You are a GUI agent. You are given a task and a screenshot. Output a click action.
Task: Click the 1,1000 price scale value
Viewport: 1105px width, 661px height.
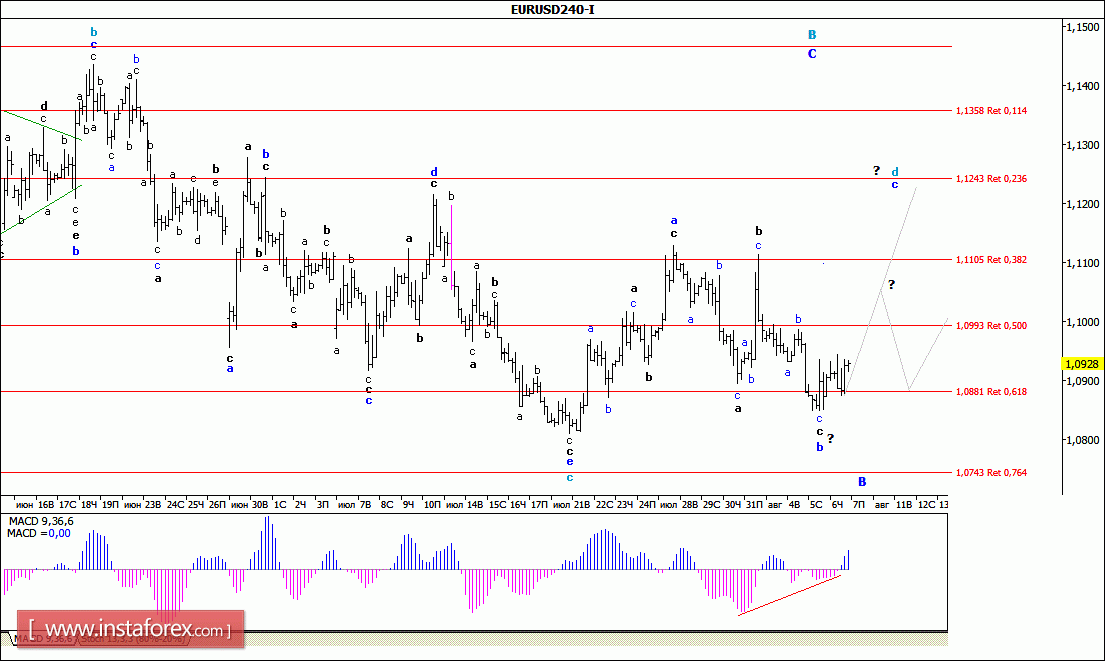click(x=1082, y=322)
